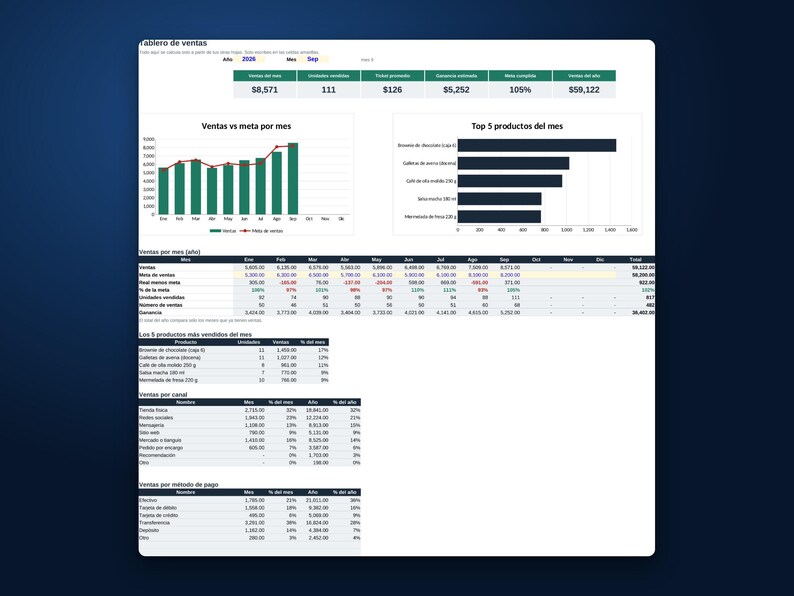Viewport: 794px width, 596px height.
Task: Select the yellow Año cell showing 2026
Action: [249, 59]
